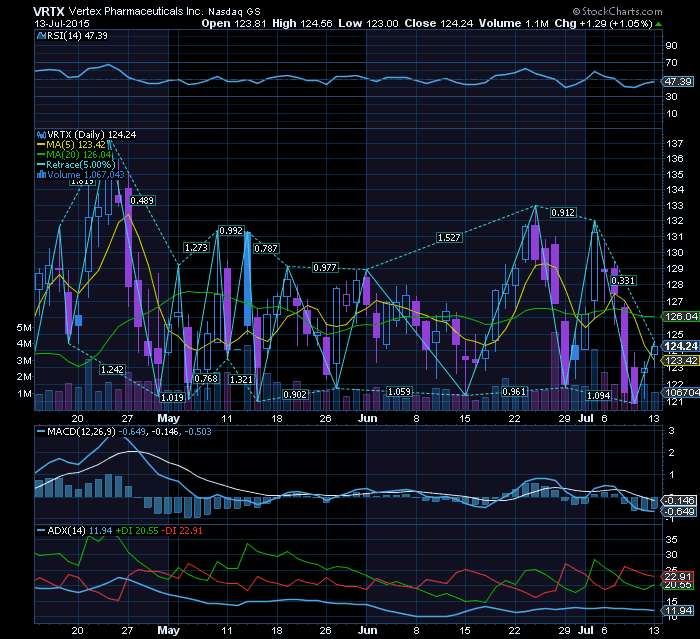Click the Low 123.00 header value
This screenshot has height=639, width=700.
tap(368, 24)
